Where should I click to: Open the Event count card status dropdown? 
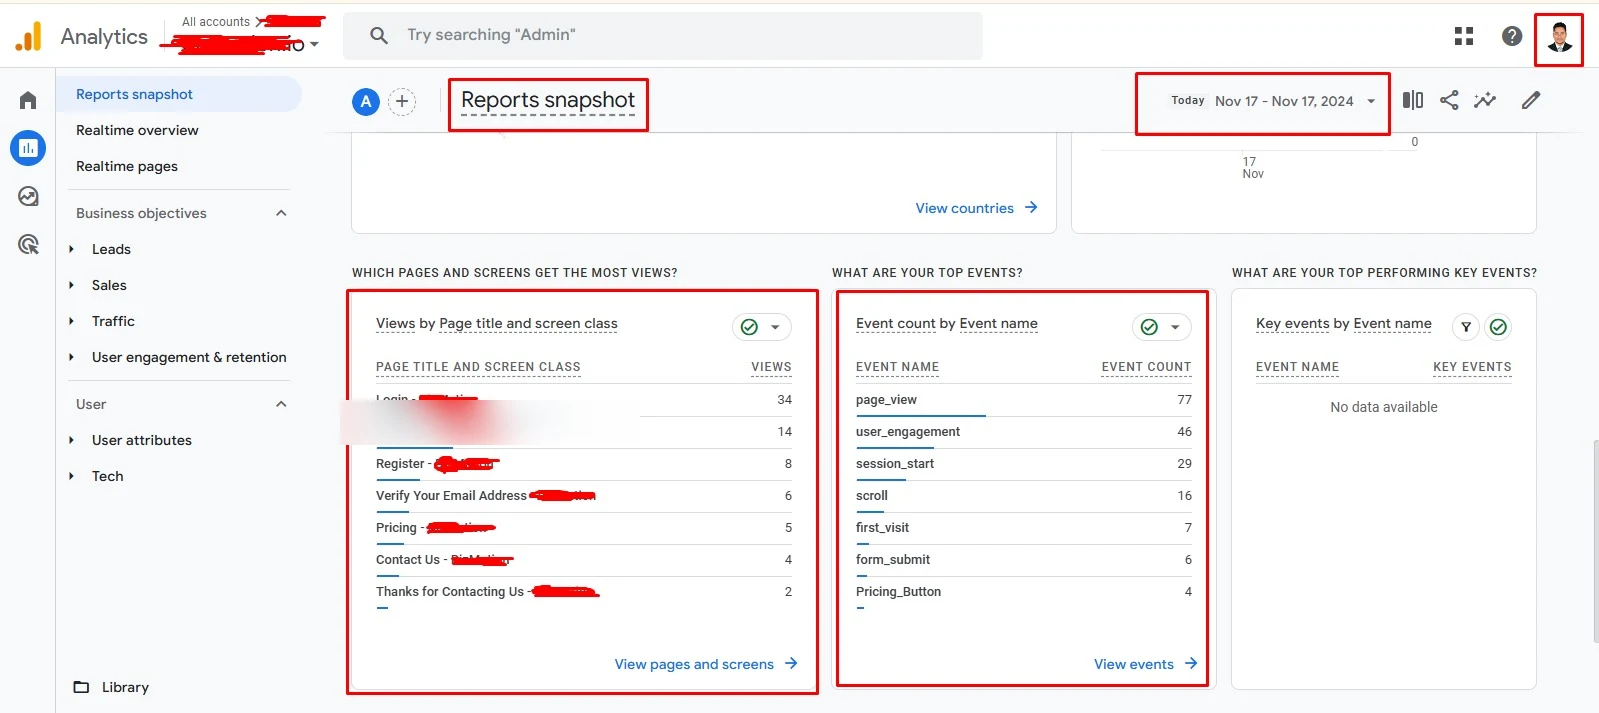point(1162,327)
